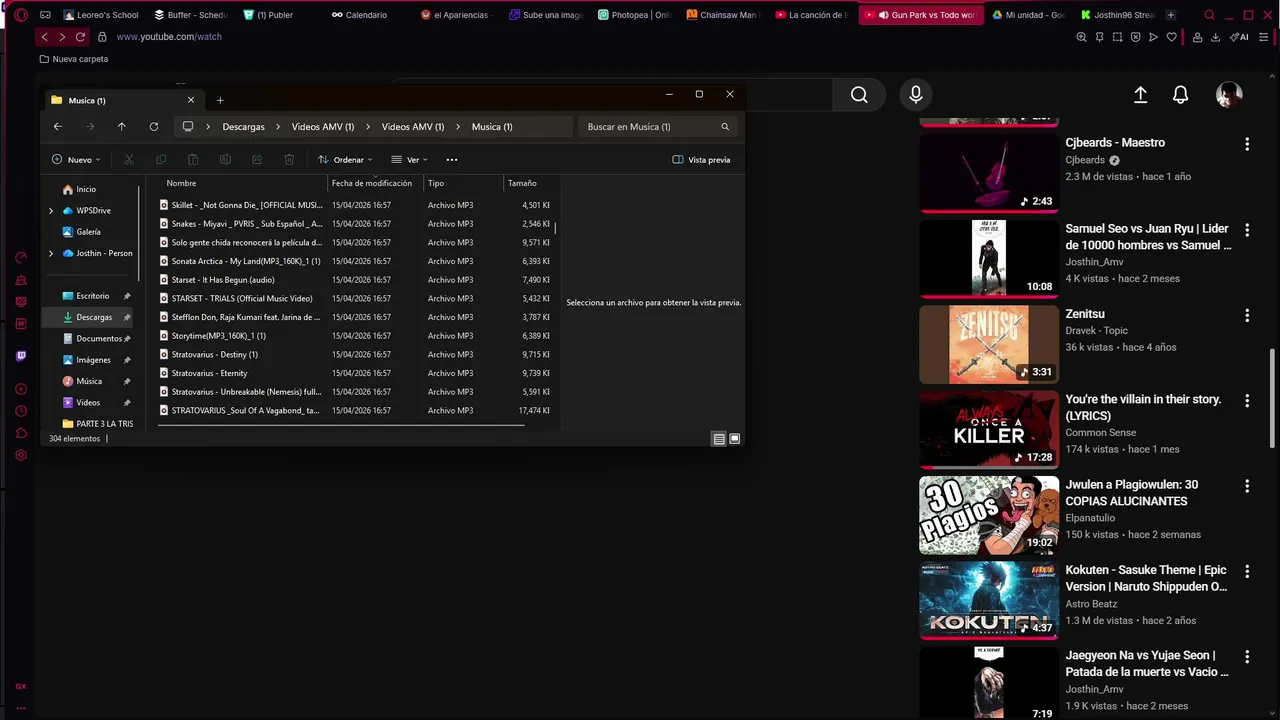The width and height of the screenshot is (1280, 720).
Task: Refresh the Musica (1) folder view
Action: click(x=154, y=127)
